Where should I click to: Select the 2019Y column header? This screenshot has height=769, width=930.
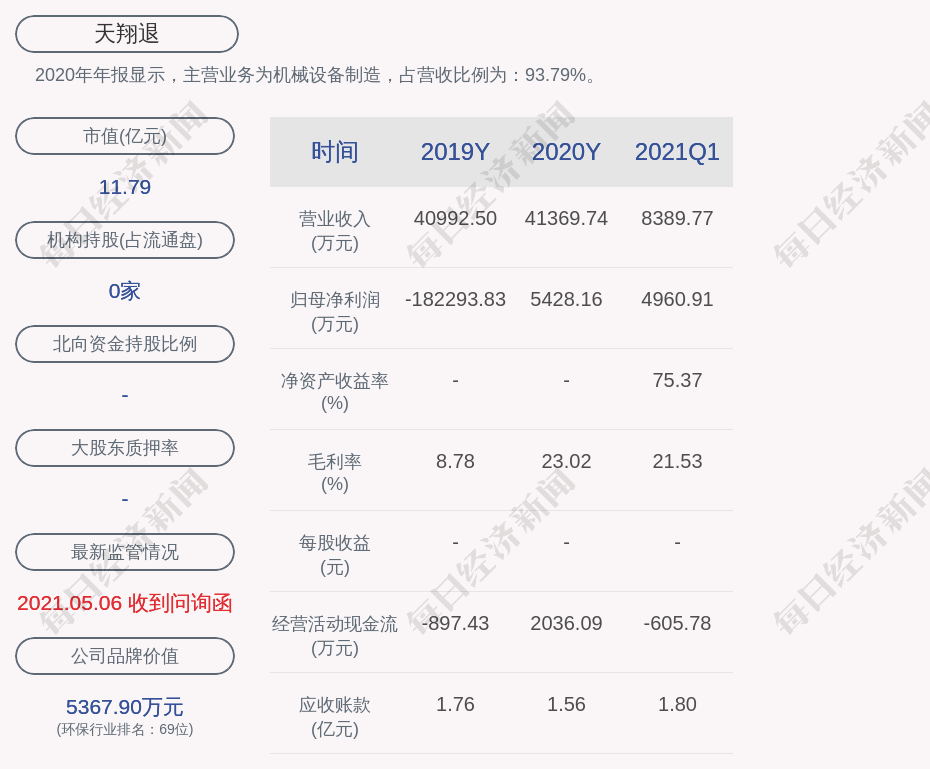pos(455,152)
